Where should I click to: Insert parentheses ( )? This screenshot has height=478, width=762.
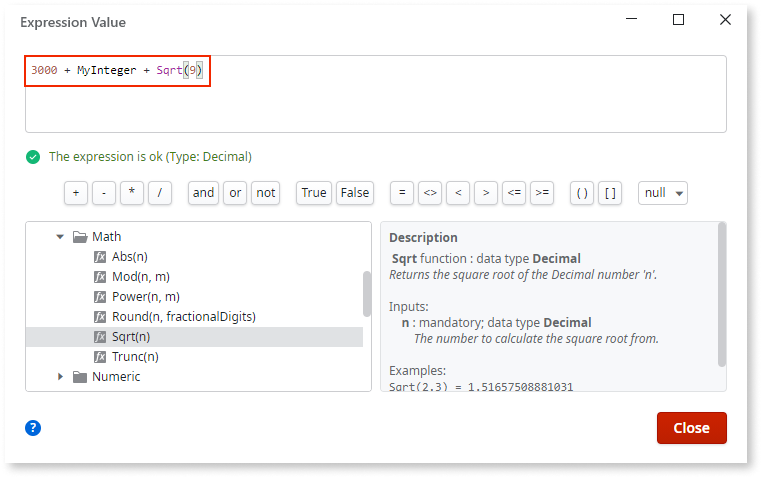[582, 193]
